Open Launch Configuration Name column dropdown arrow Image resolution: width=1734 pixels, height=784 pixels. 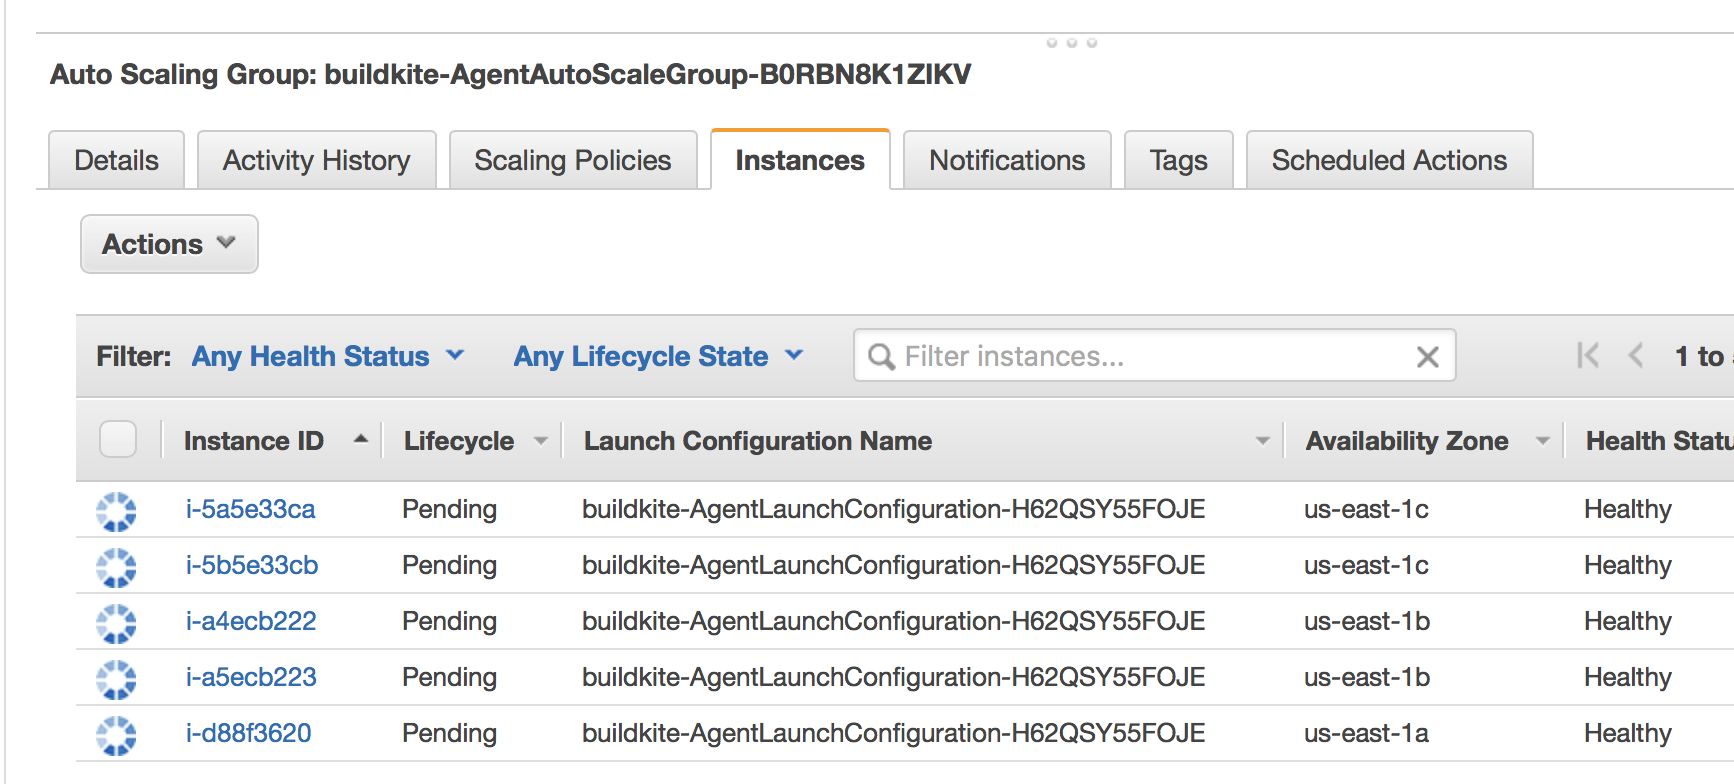pyautogui.click(x=1263, y=441)
